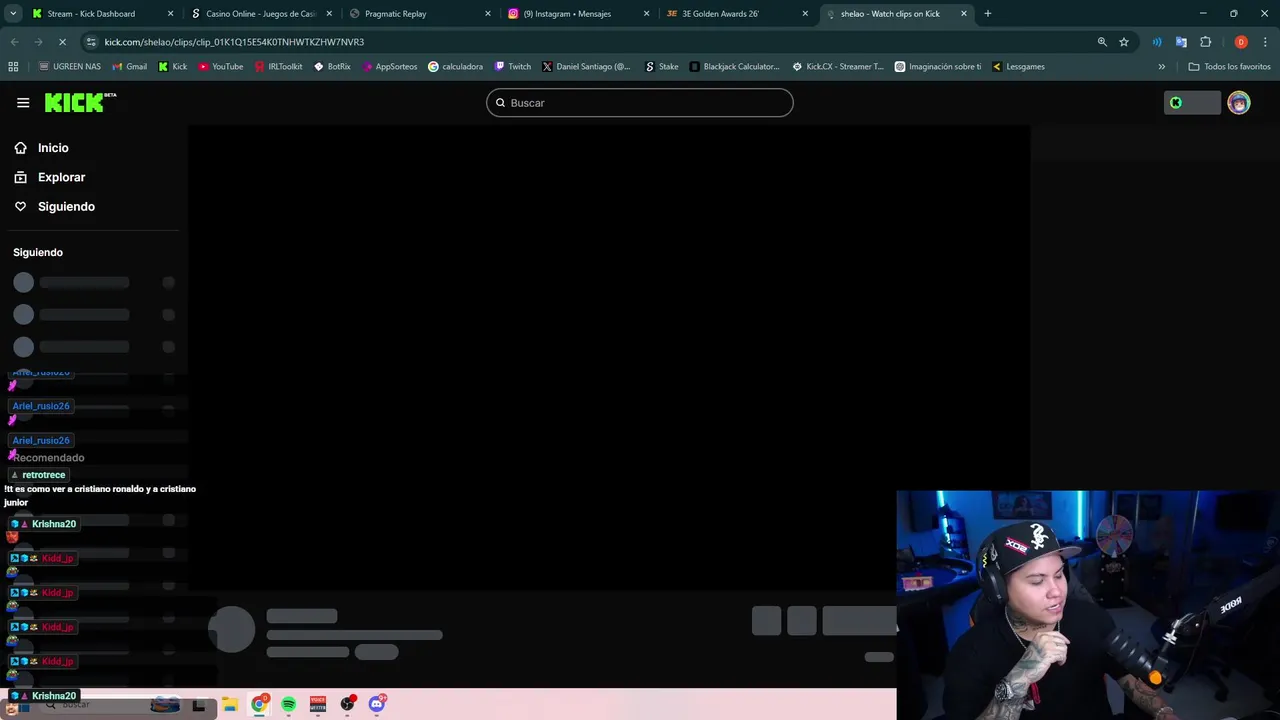Open the Google Translate extension icon
This screenshot has height=720, width=1280.
(x=1181, y=42)
